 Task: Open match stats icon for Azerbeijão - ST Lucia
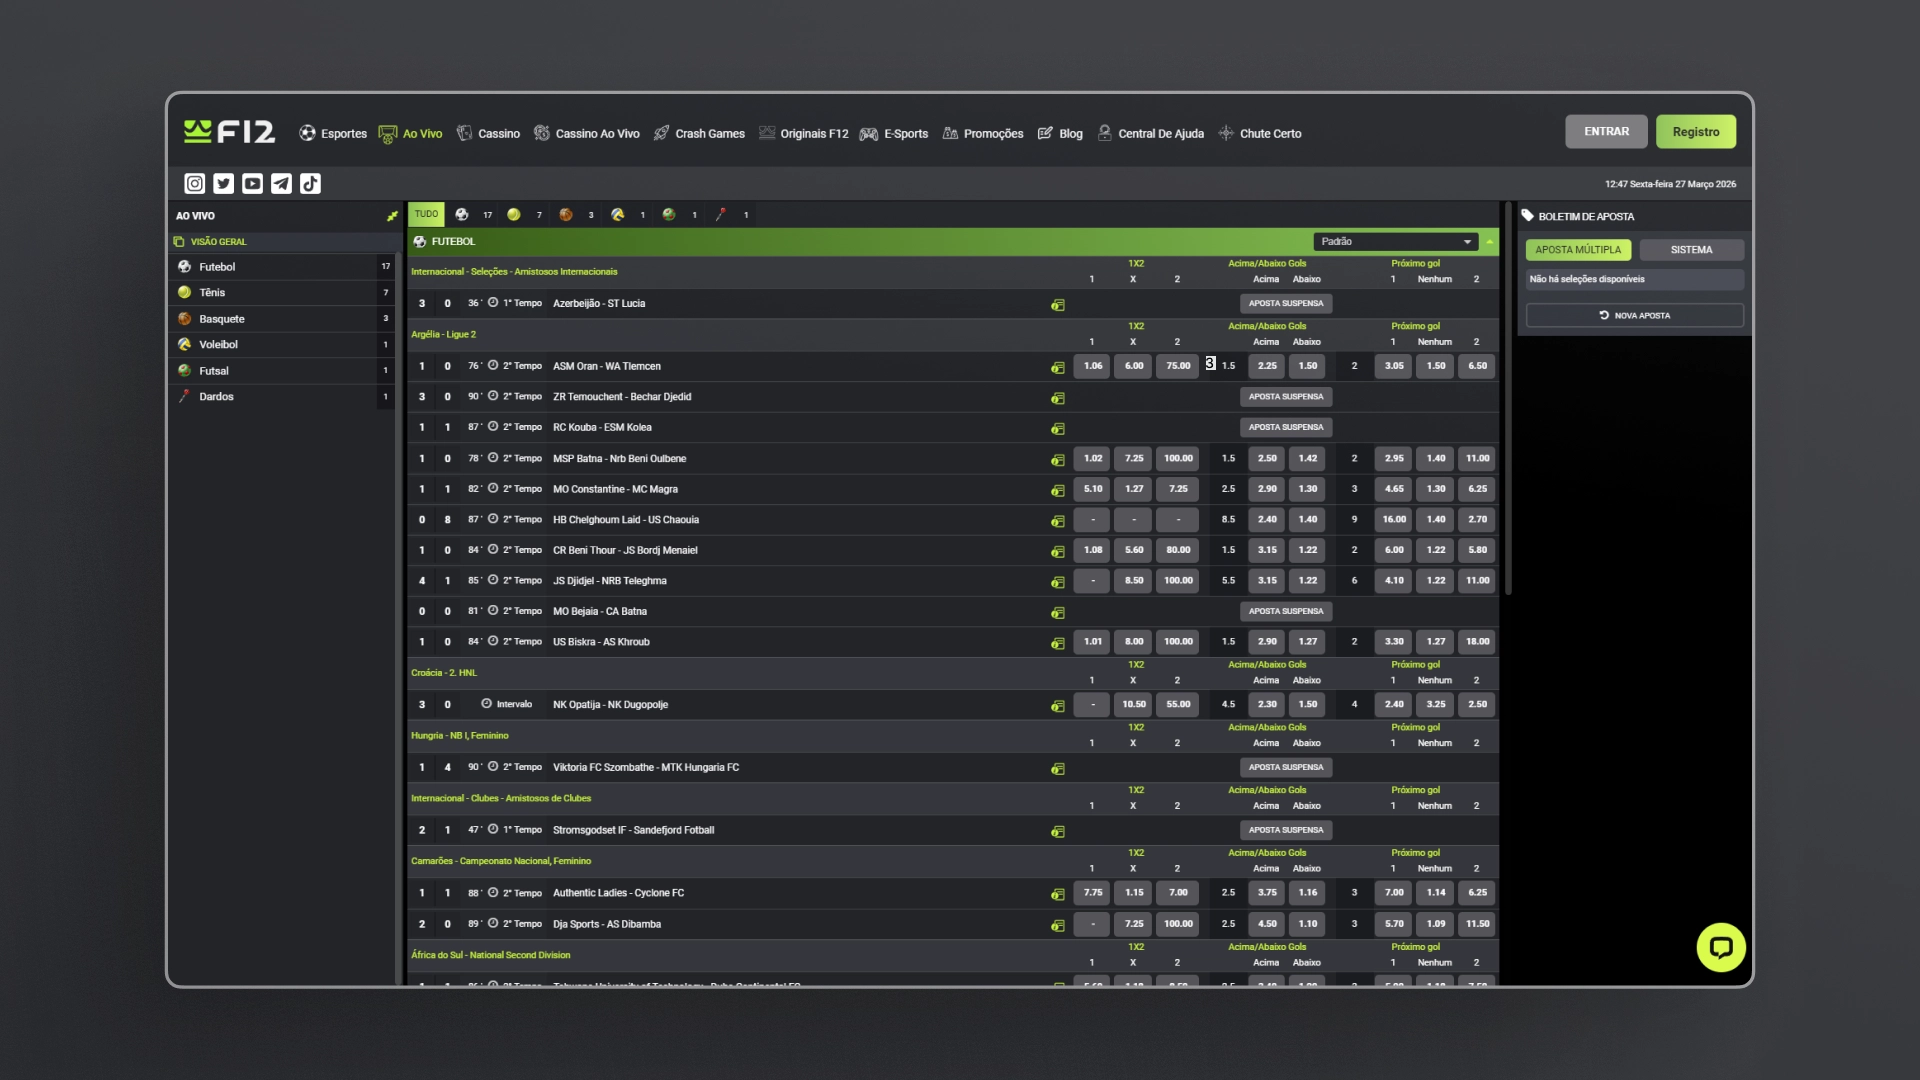tap(1058, 305)
